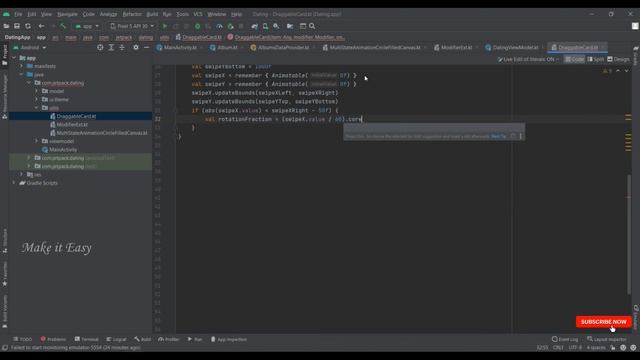
Task: Open the Favorites sidebar panel
Action: [4, 274]
